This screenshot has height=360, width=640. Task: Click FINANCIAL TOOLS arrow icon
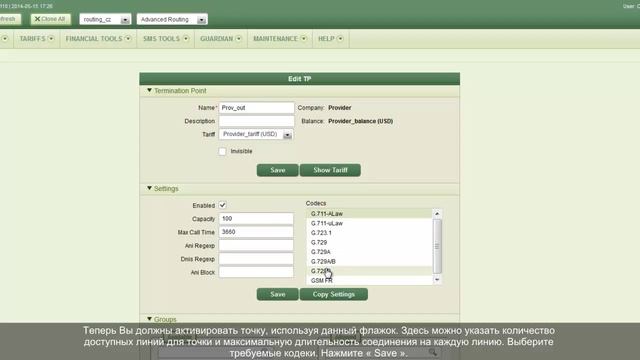pos(128,39)
